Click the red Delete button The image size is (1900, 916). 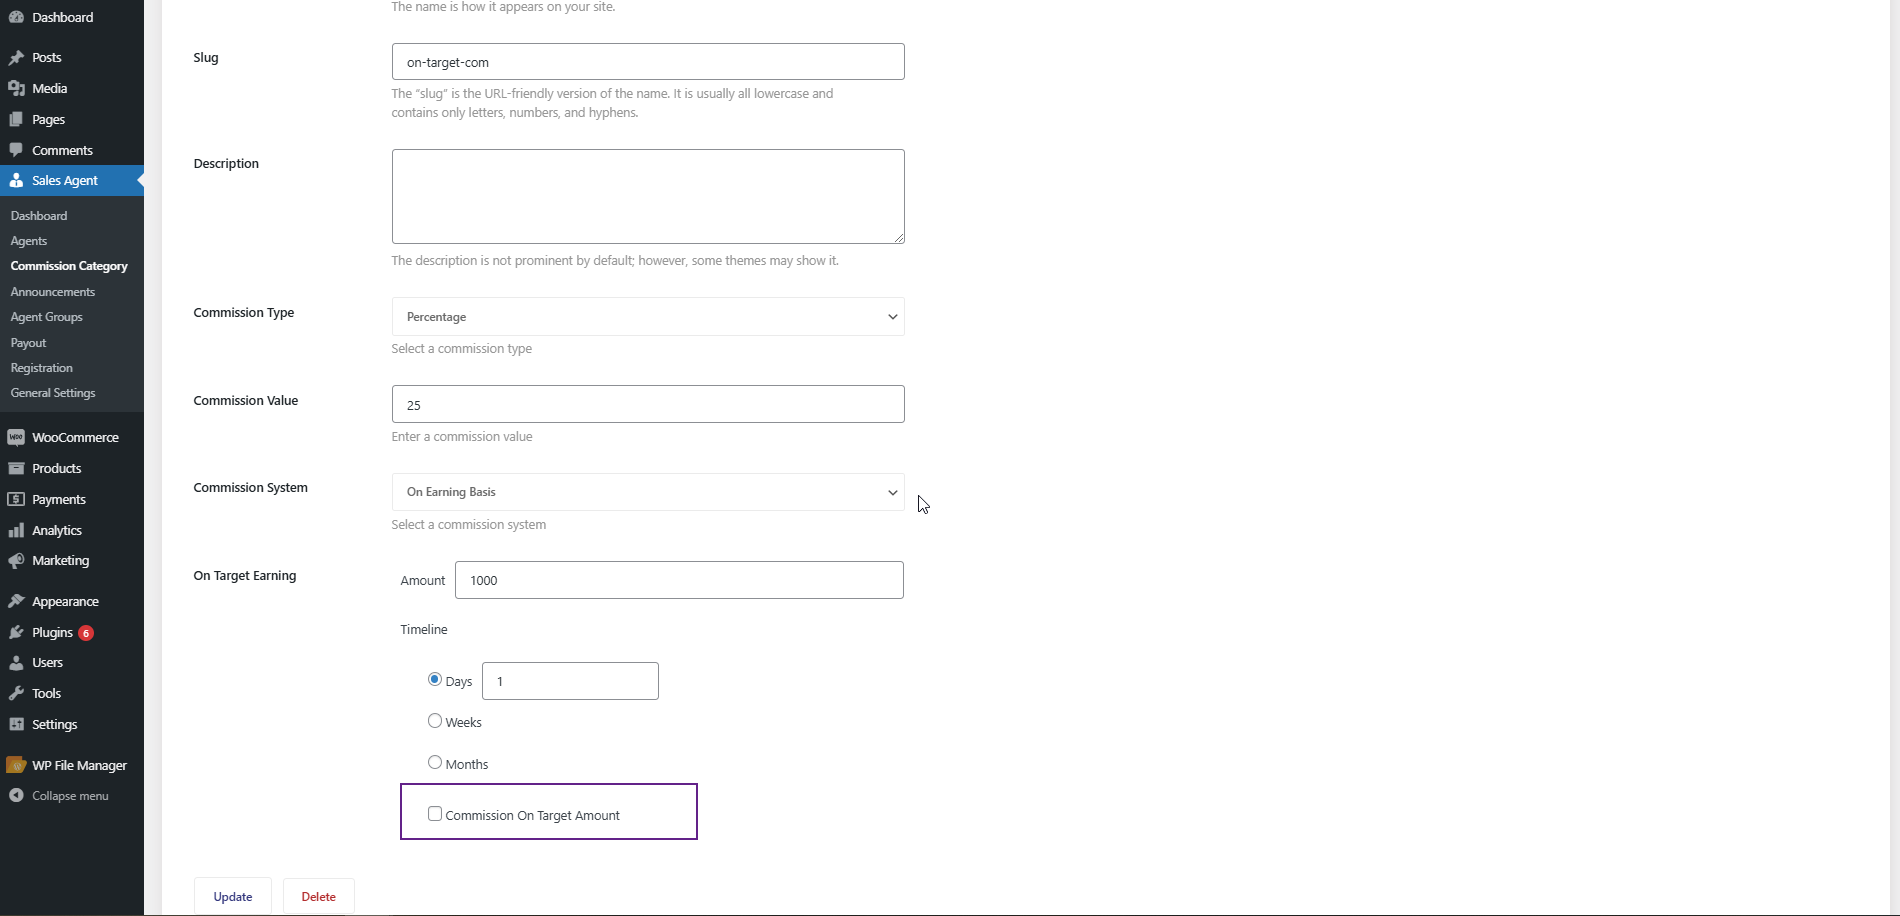pos(319,897)
